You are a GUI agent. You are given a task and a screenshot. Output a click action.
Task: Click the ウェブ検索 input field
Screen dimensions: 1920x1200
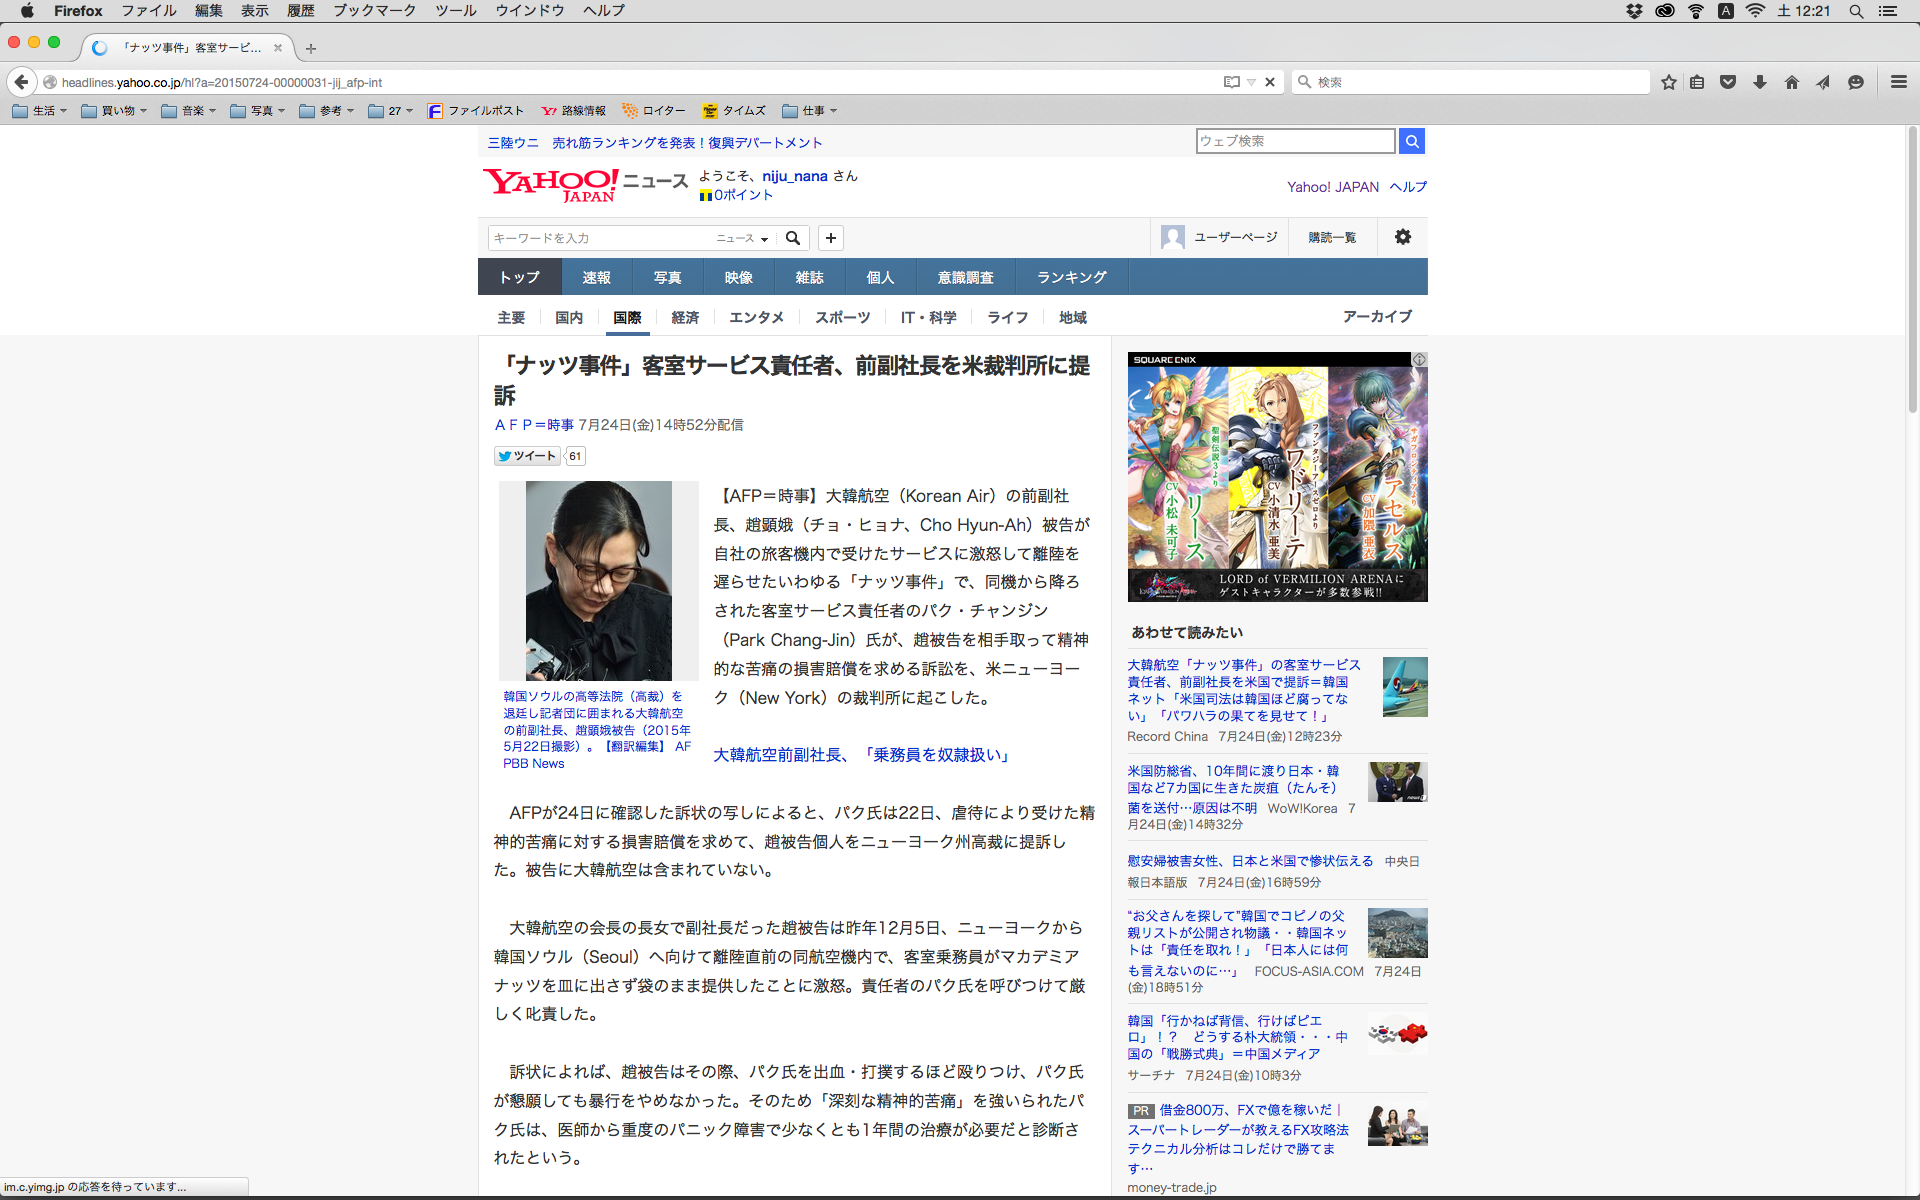pos(1294,141)
